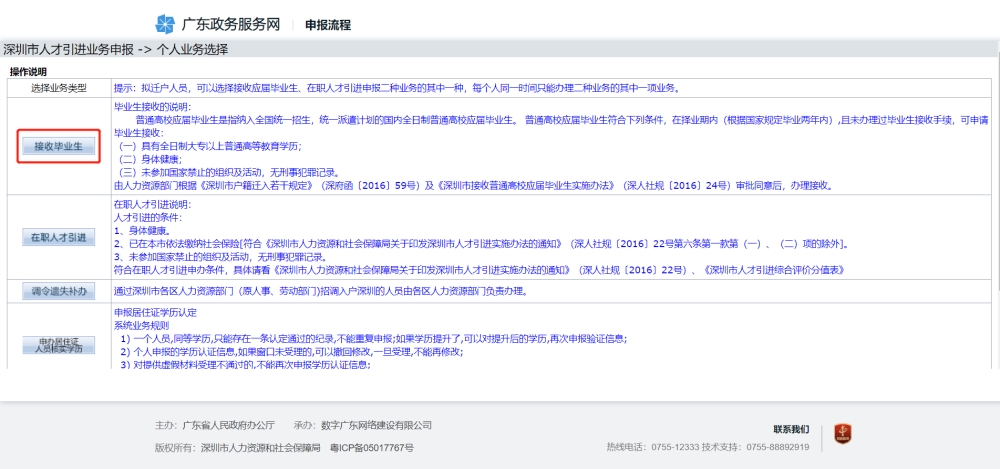1000x469 pixels.
Task: Click the line （一）具有全日制大专以上普通高等教育学历
Action: (210, 146)
